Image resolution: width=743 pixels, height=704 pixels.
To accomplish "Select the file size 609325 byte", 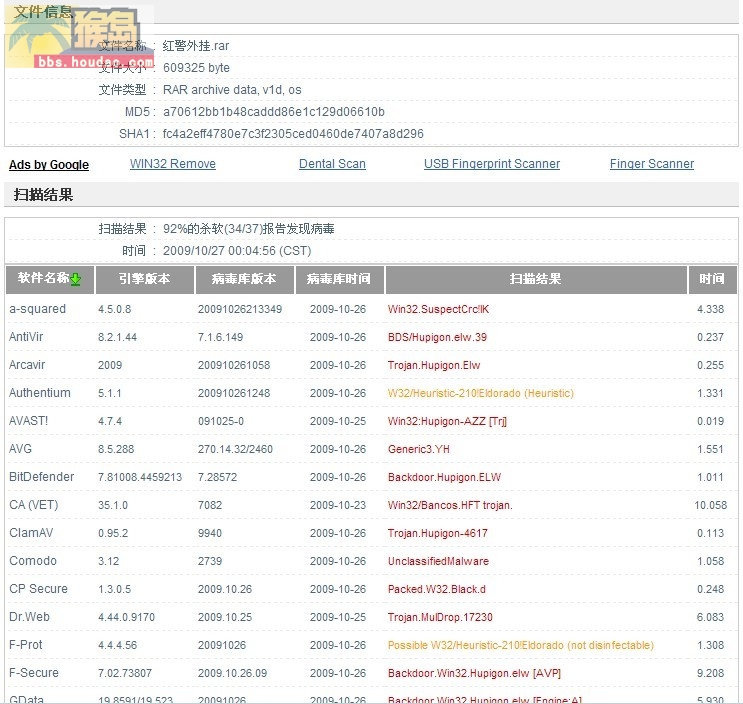I will point(196,68).
